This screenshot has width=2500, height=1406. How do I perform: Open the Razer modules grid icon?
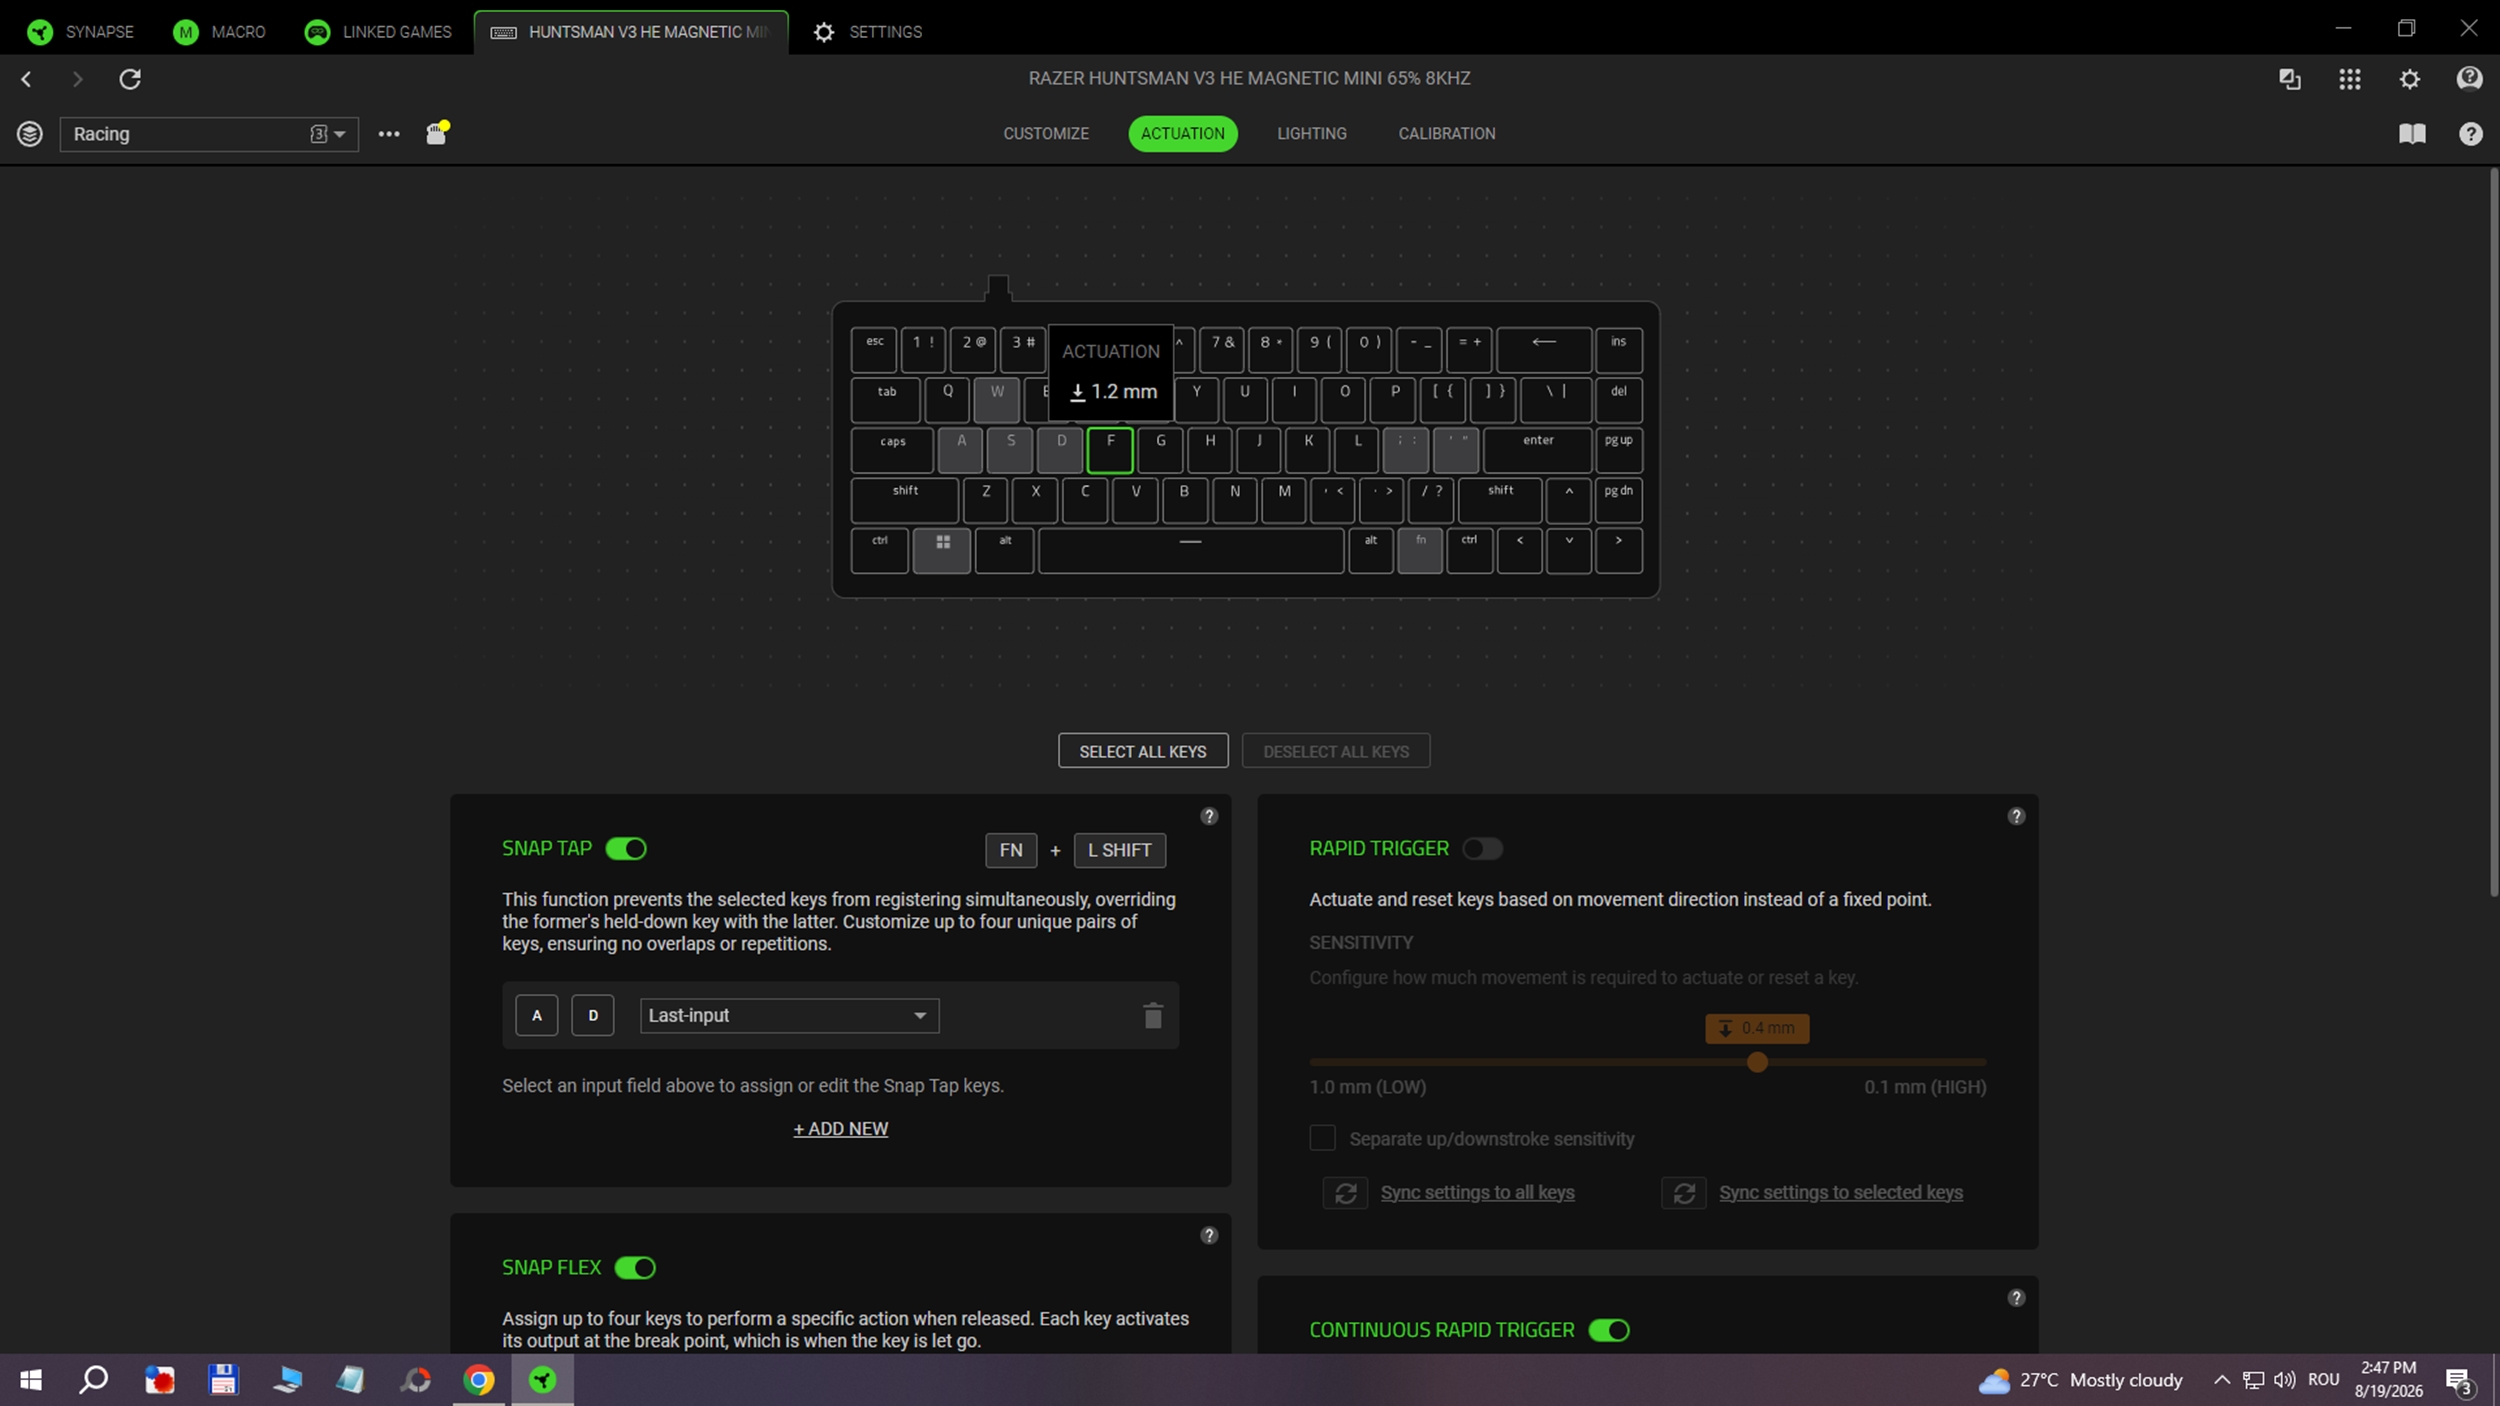pos(2350,79)
